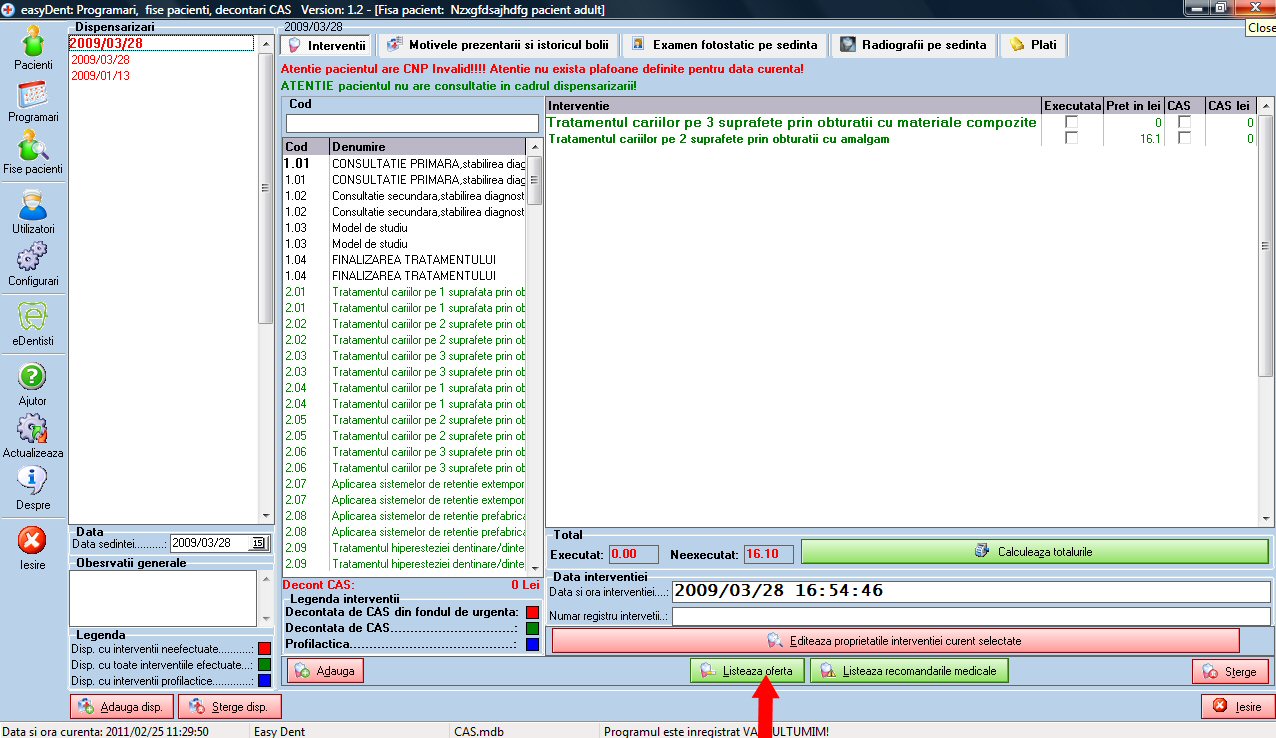Click the Listeaza oferta button
Viewport: 1276px width, 738px height.
click(746, 671)
